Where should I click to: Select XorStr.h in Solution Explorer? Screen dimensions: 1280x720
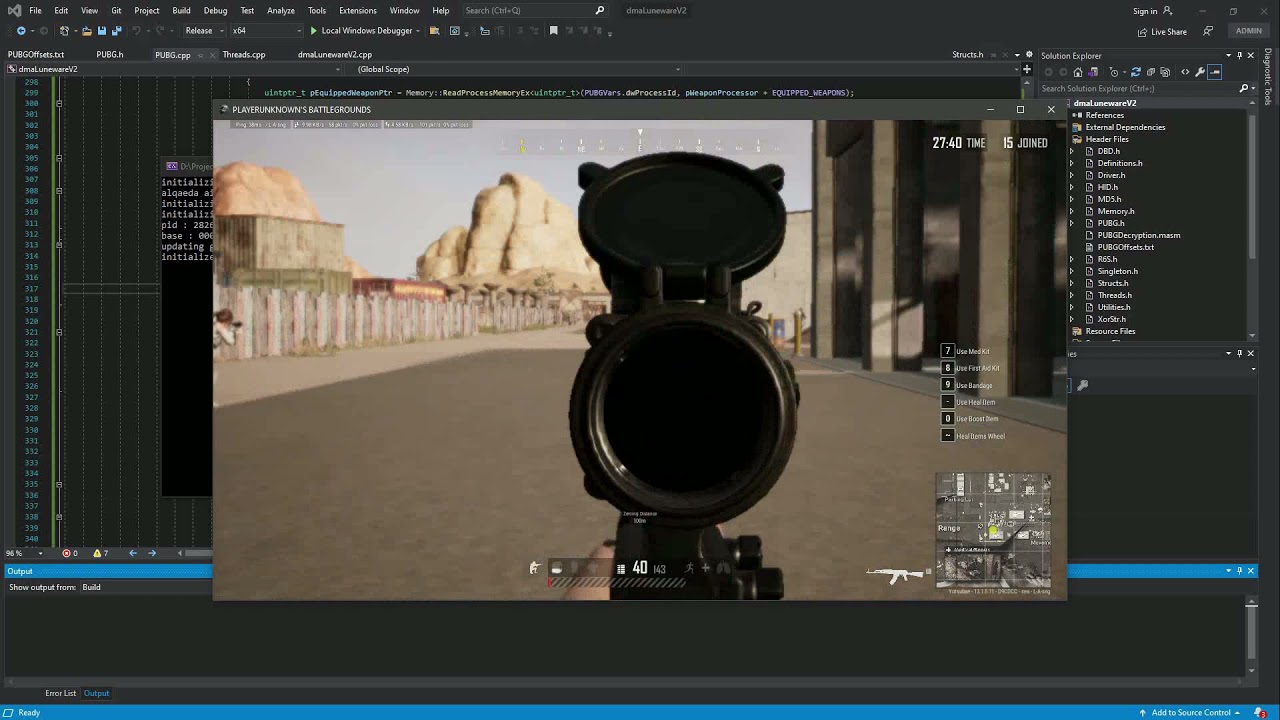coord(1111,319)
